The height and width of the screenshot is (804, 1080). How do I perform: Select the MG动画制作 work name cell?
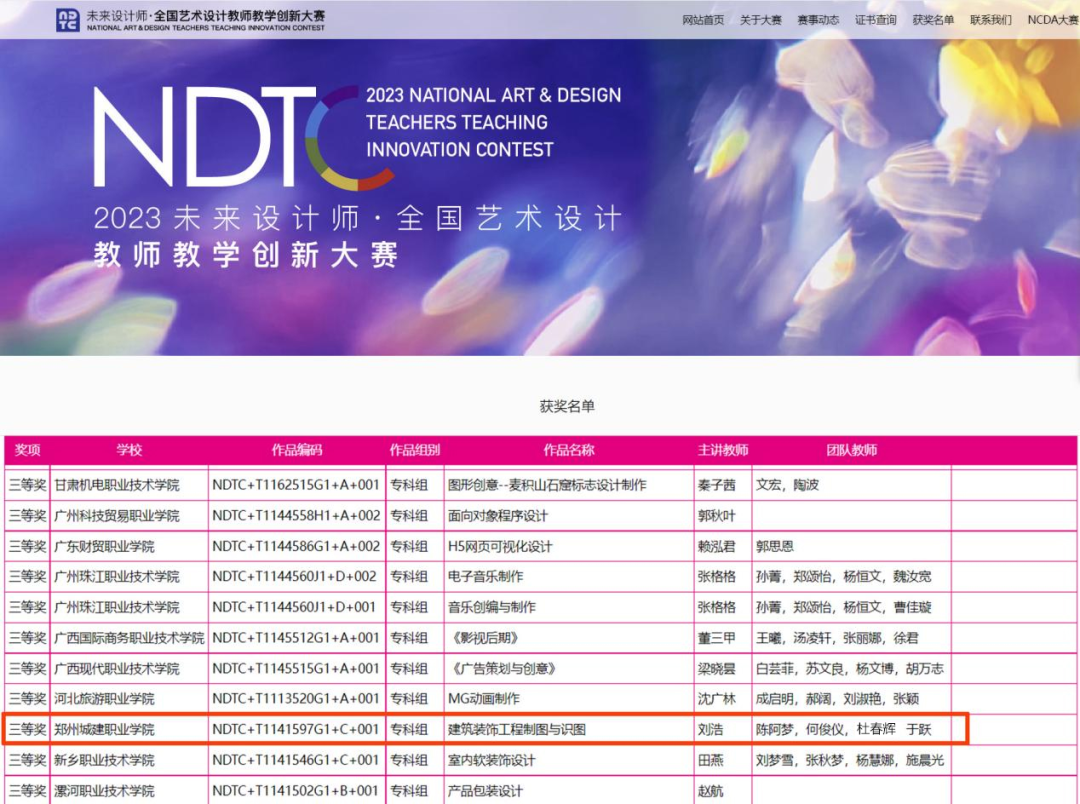click(568, 699)
